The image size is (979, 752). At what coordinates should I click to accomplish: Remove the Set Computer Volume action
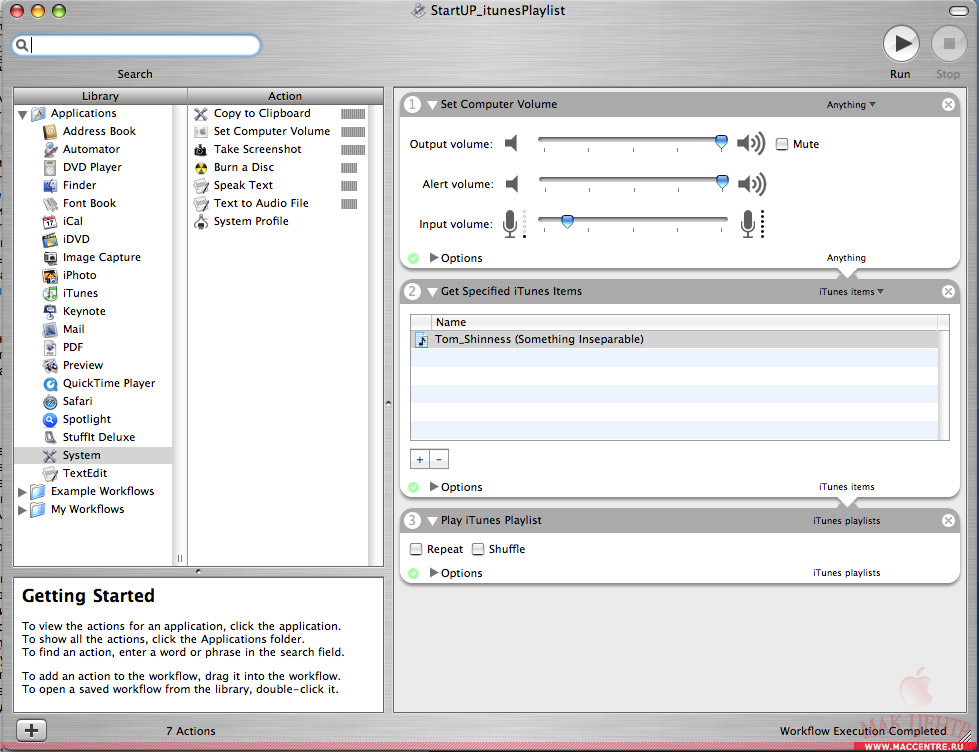(948, 105)
